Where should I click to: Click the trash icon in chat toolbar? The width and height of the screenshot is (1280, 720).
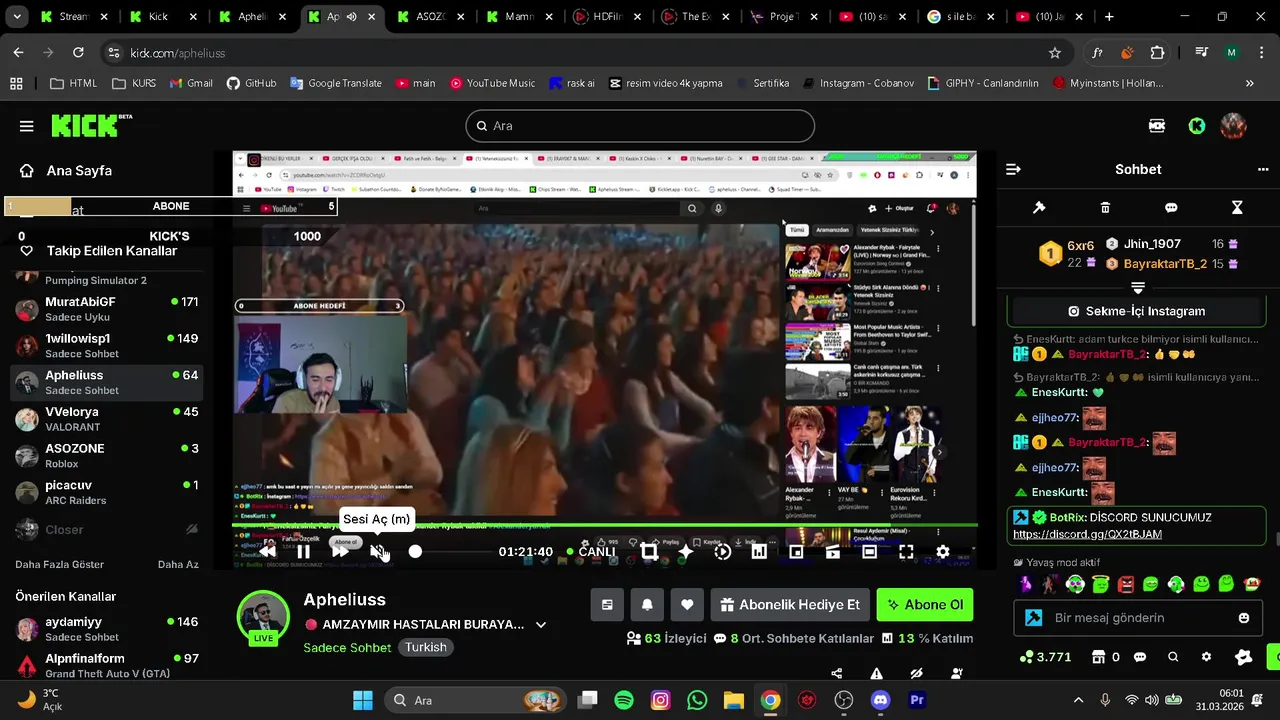pos(1105,208)
